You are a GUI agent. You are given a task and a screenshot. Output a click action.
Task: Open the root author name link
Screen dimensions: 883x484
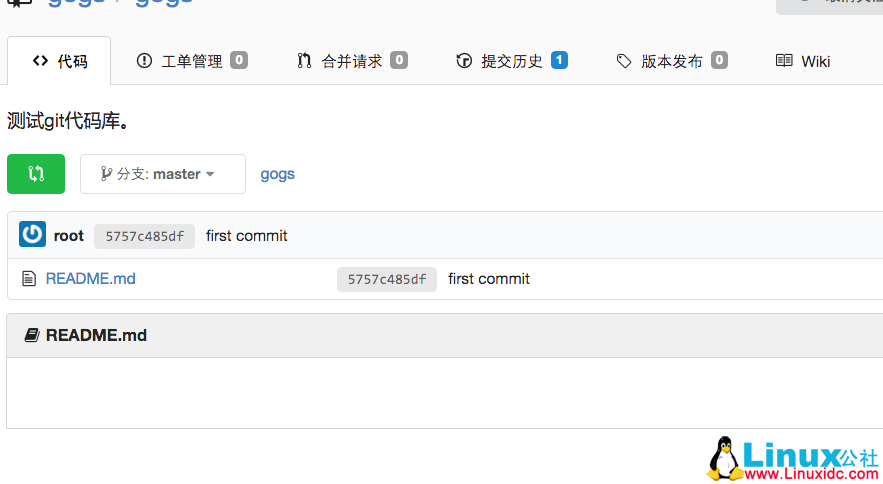69,236
